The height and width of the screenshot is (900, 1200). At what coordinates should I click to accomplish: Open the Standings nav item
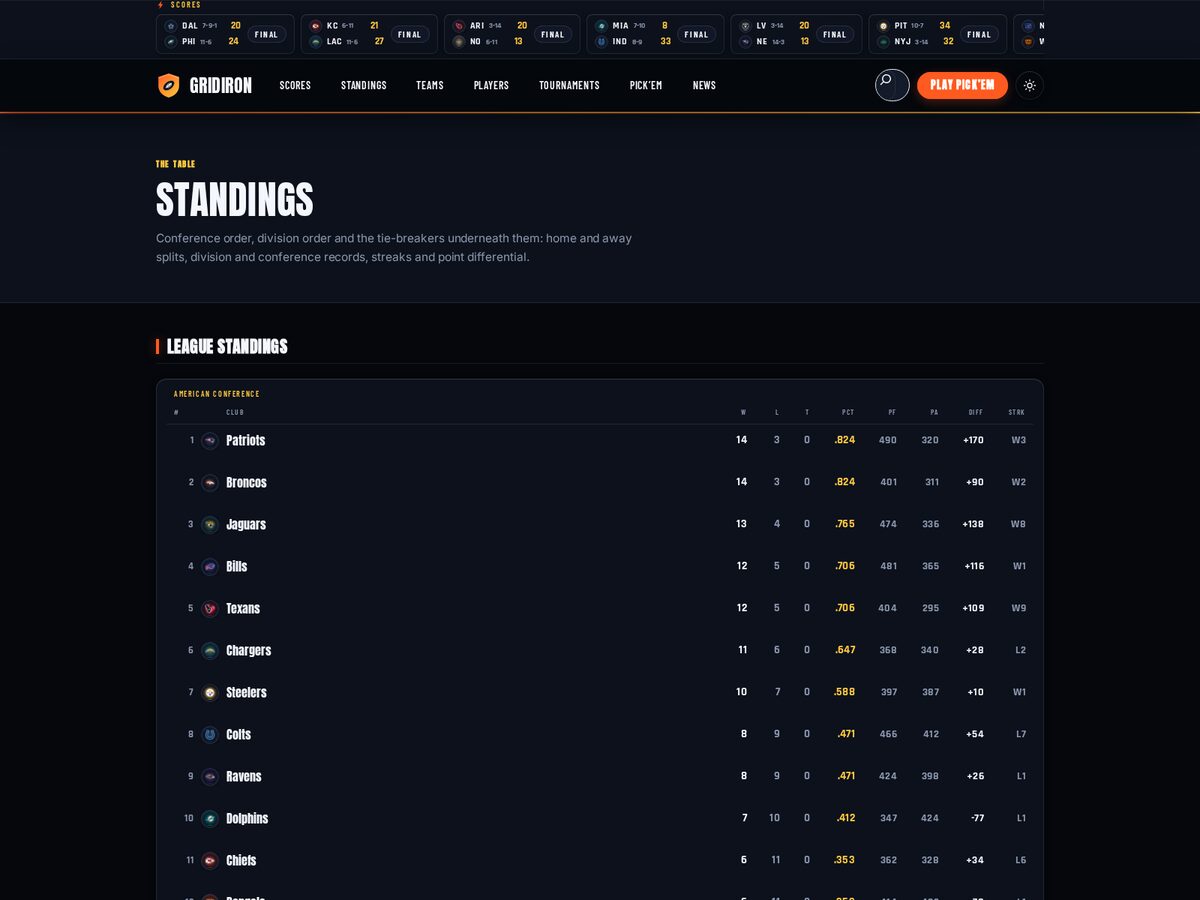coord(364,85)
